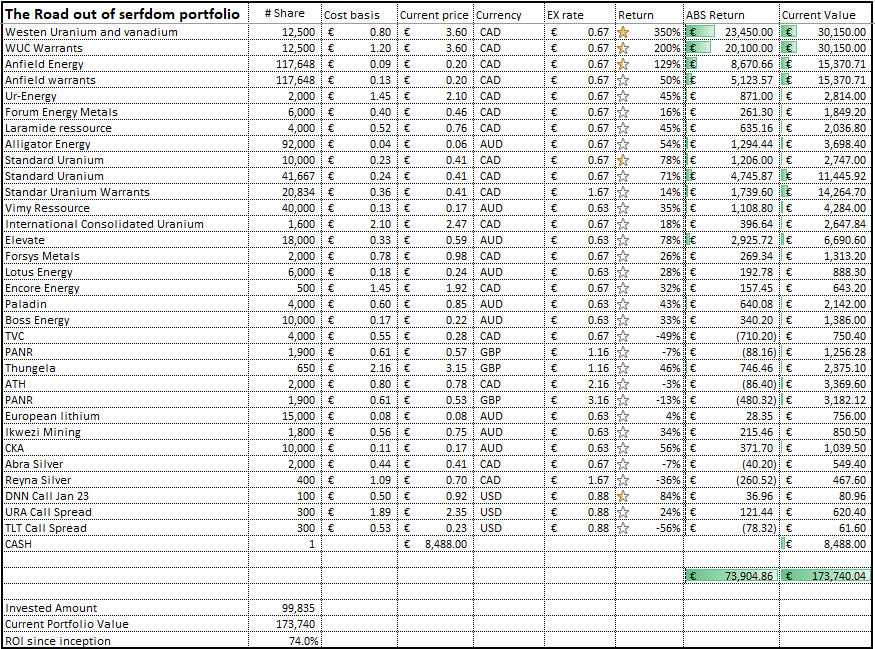Click the star icon in DNN Call Jan 23 row

click(623, 497)
